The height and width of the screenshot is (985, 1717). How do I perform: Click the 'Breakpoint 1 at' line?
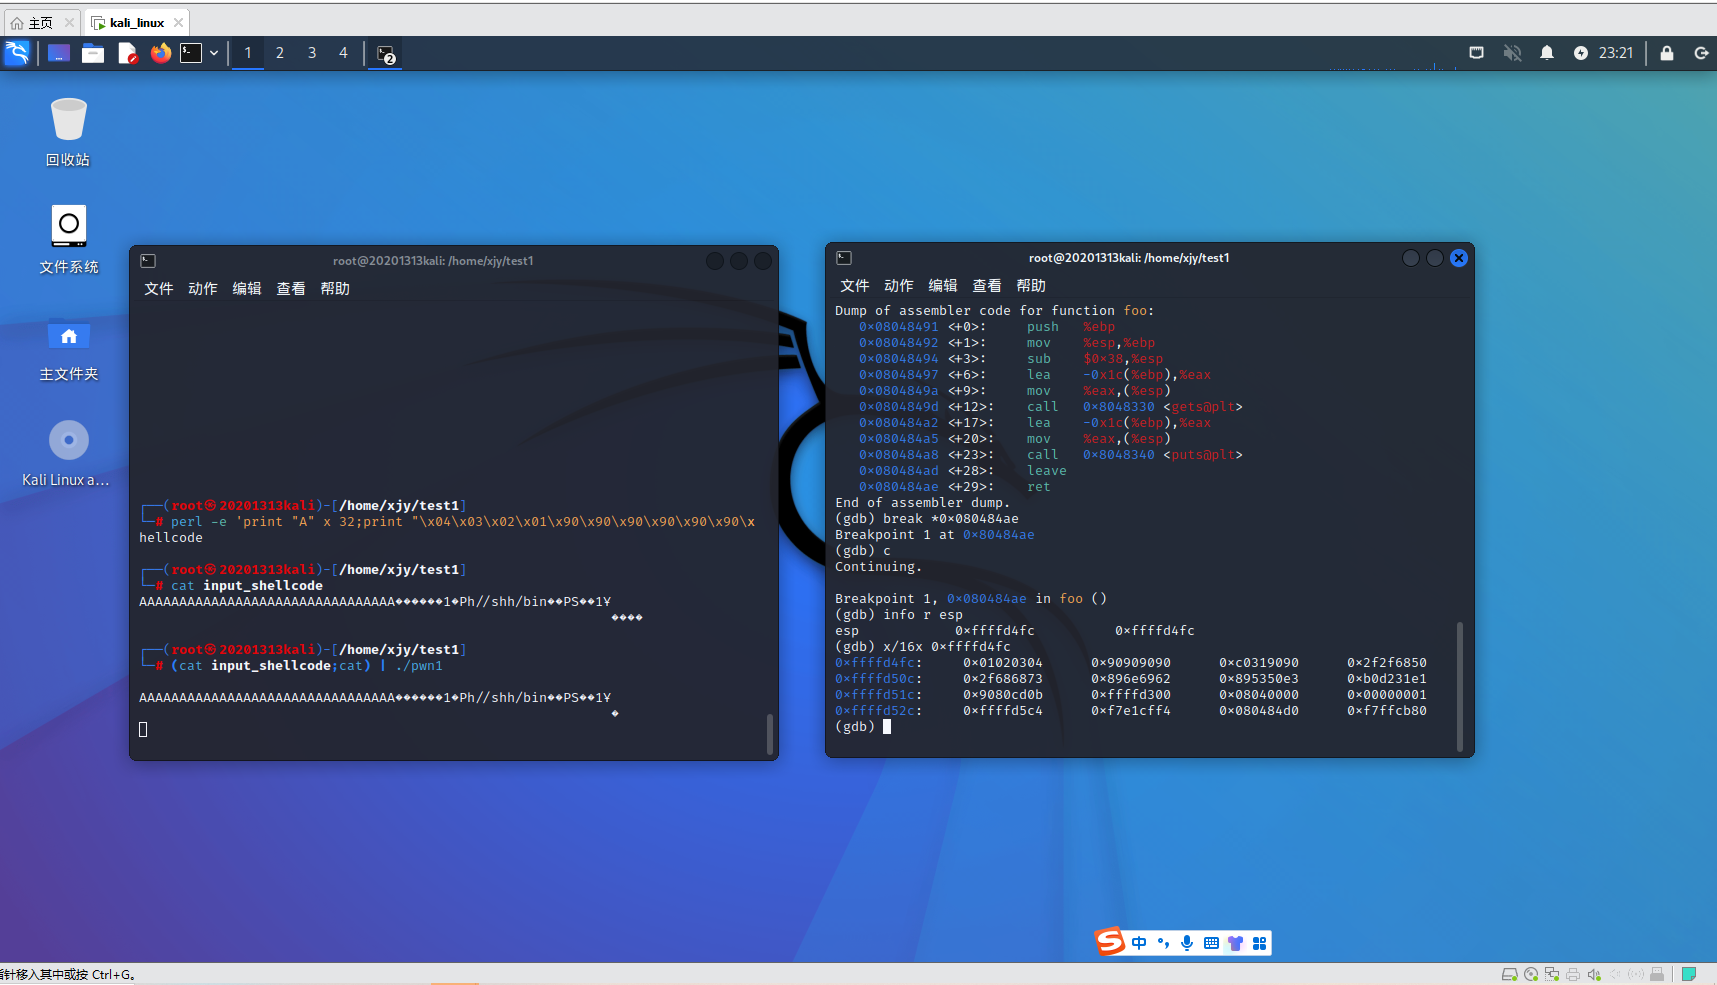935,535
